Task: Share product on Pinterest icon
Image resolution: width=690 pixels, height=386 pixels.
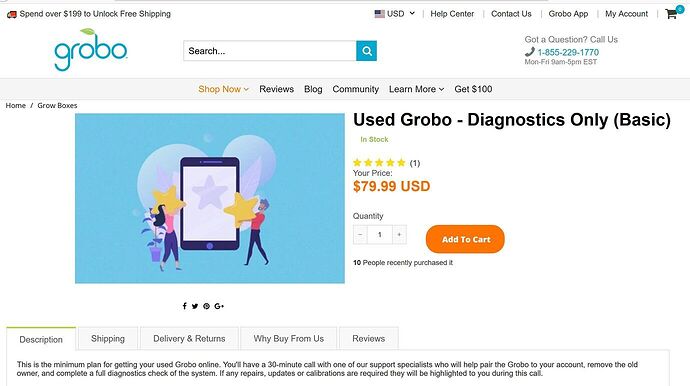Action: 206,306
